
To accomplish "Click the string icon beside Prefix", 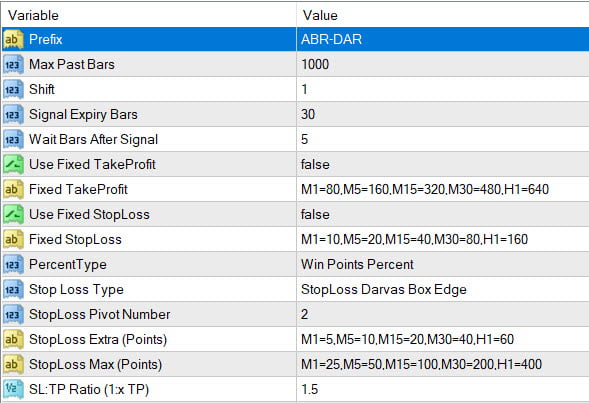I will (x=13, y=39).
